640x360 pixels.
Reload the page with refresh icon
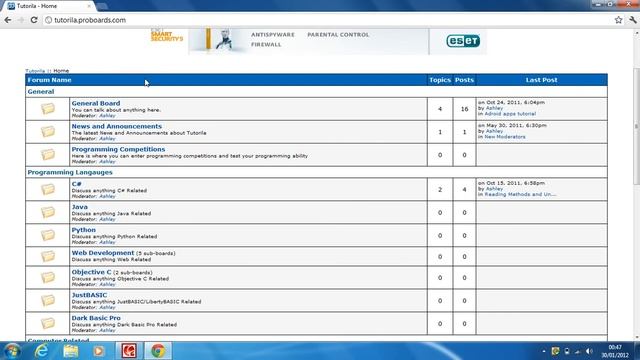(34, 20)
